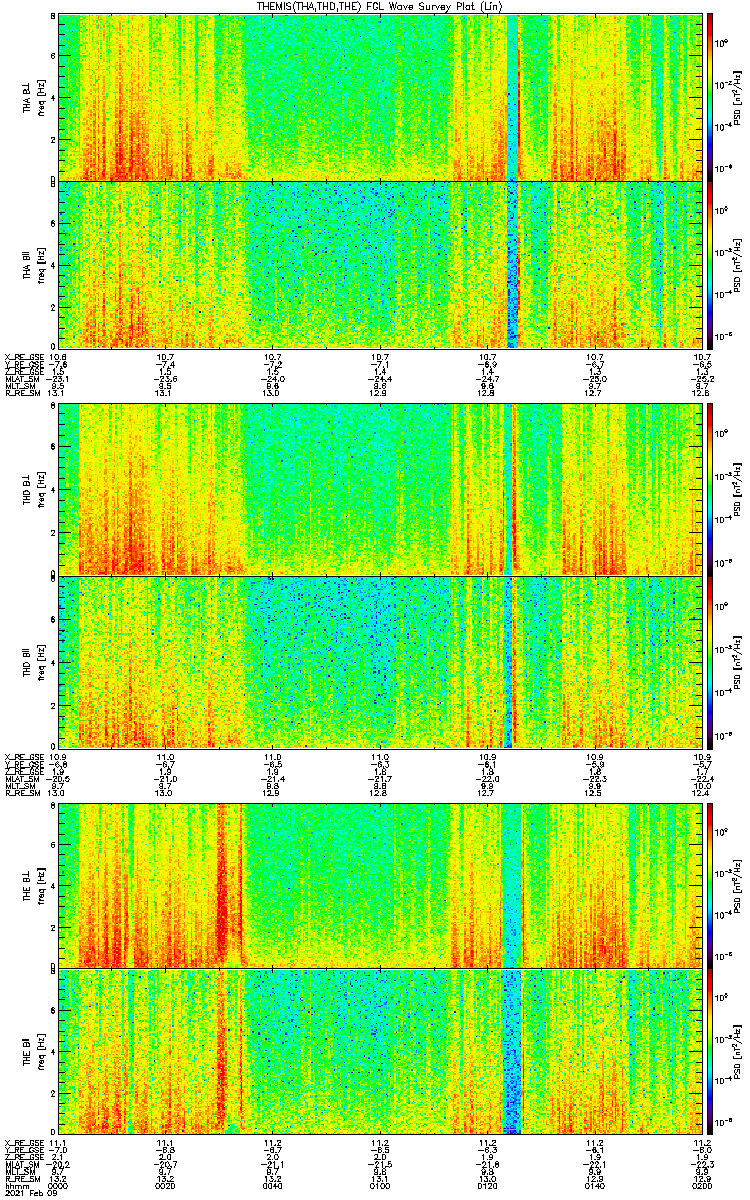Click the X_RE_GSE row label under THE panels
The height and width of the screenshot is (1200, 750).
tap(24, 1142)
